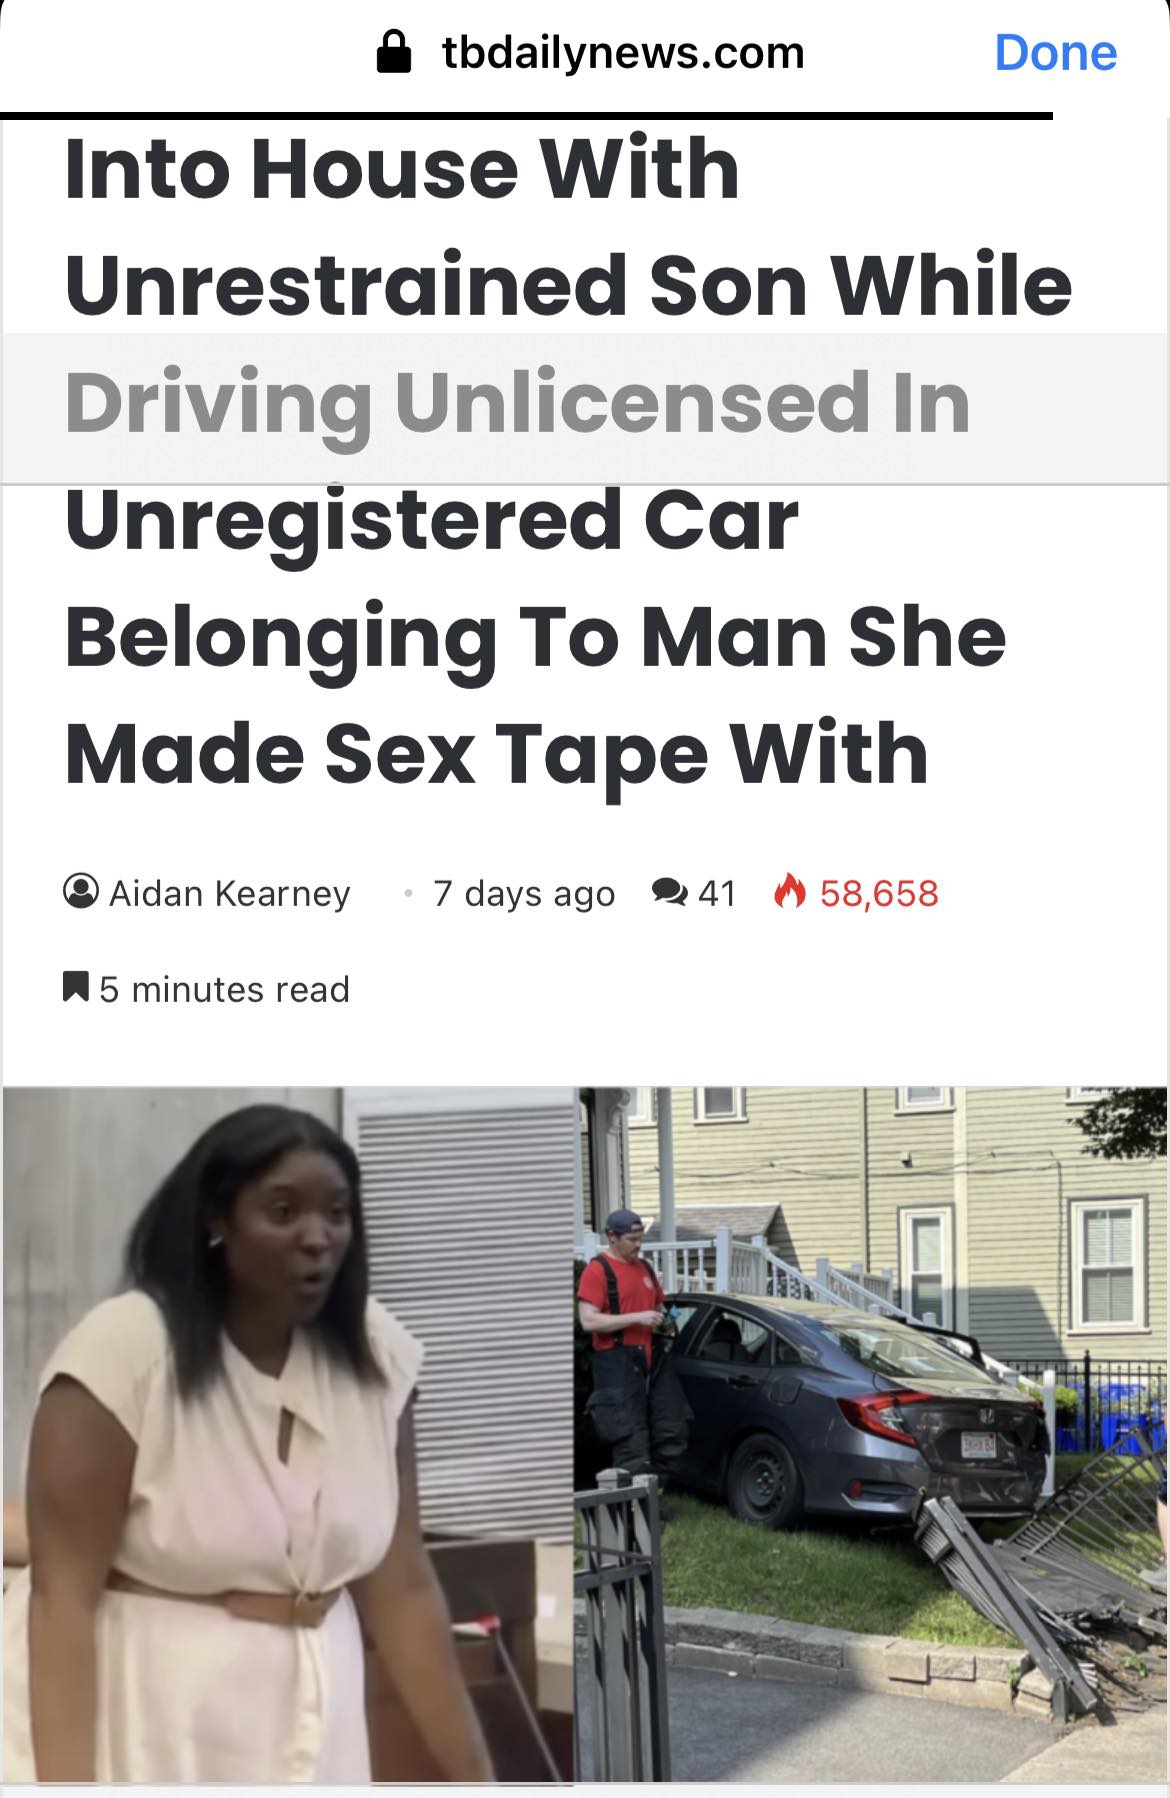Tap the bookmark reading-time icon
This screenshot has width=1170, height=1798.
[x=76, y=986]
